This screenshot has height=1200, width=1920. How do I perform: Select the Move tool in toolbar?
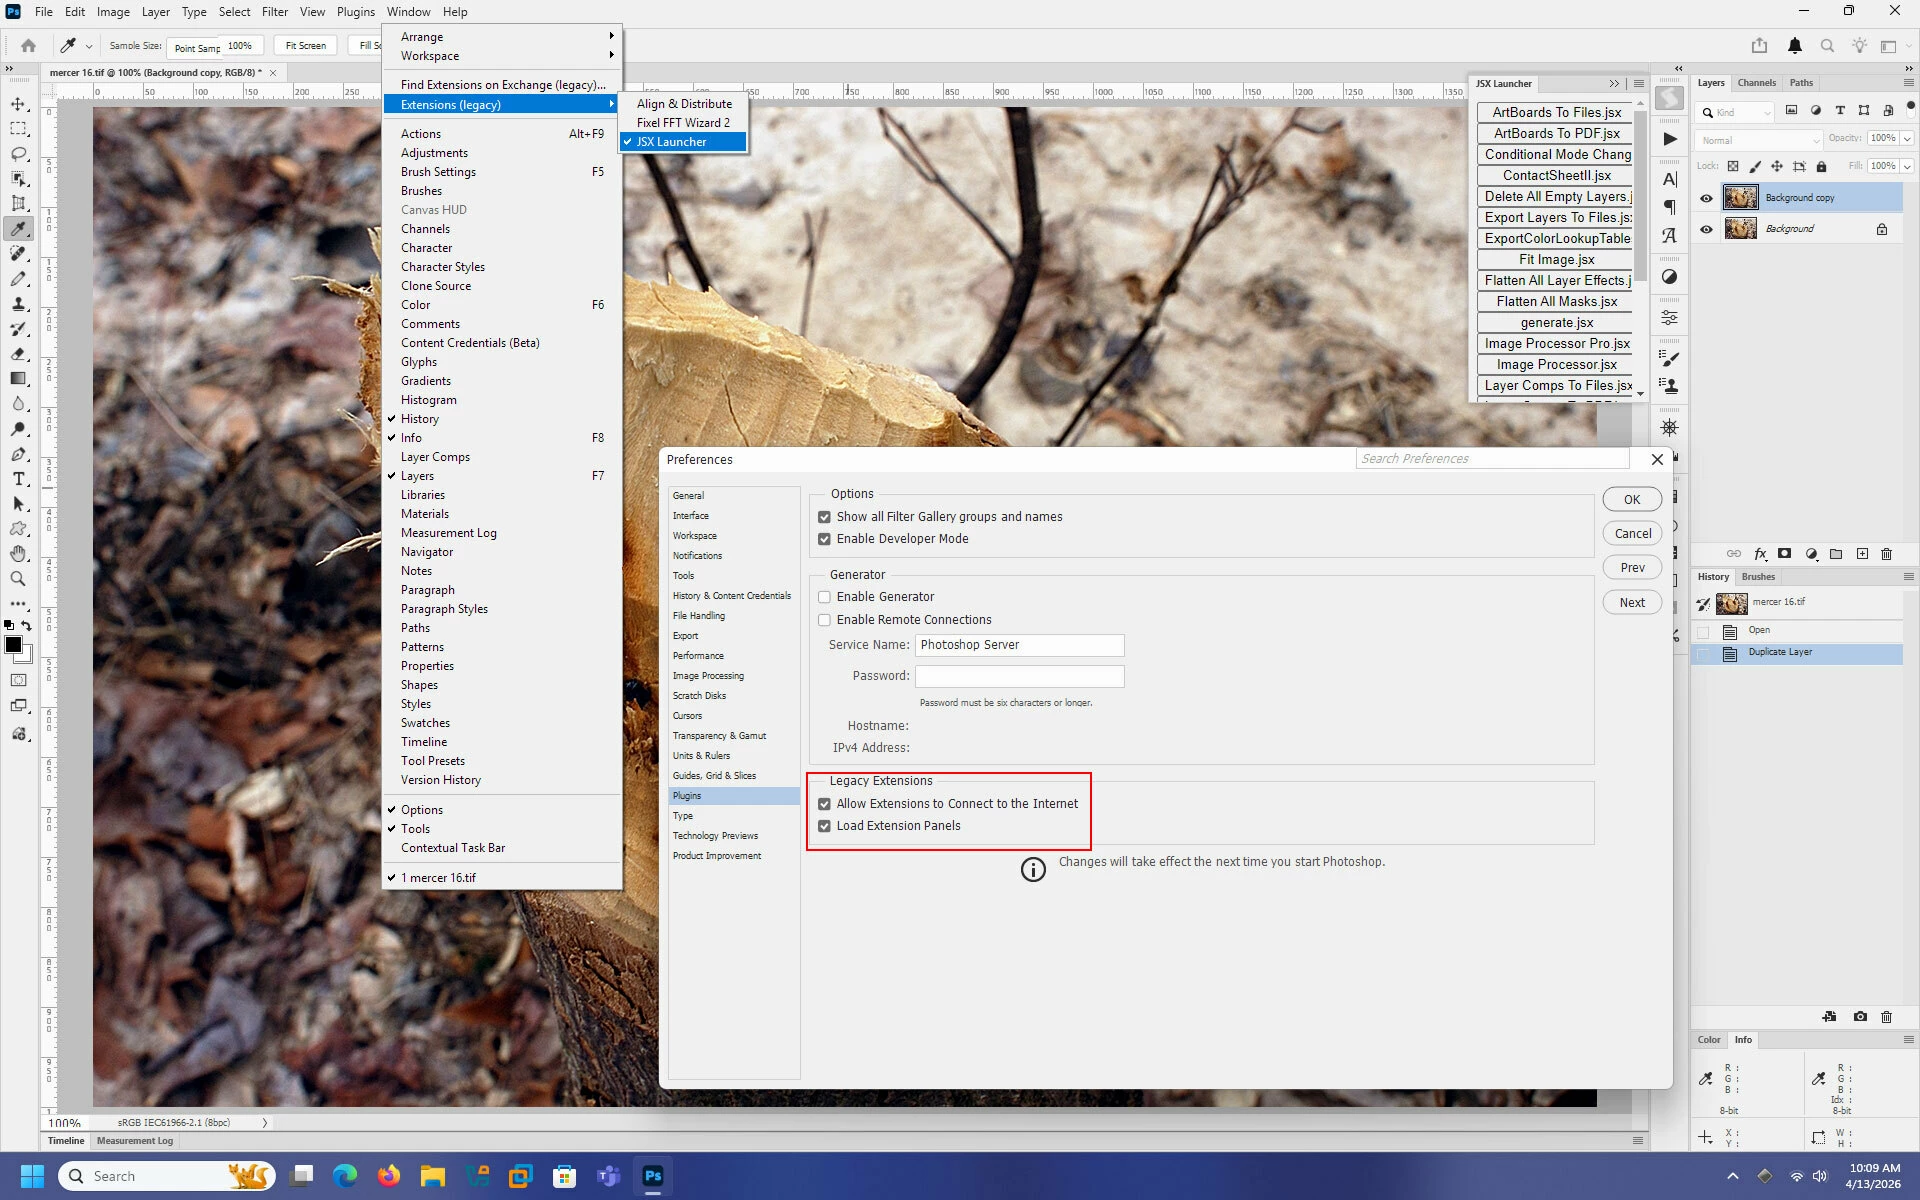tap(18, 104)
